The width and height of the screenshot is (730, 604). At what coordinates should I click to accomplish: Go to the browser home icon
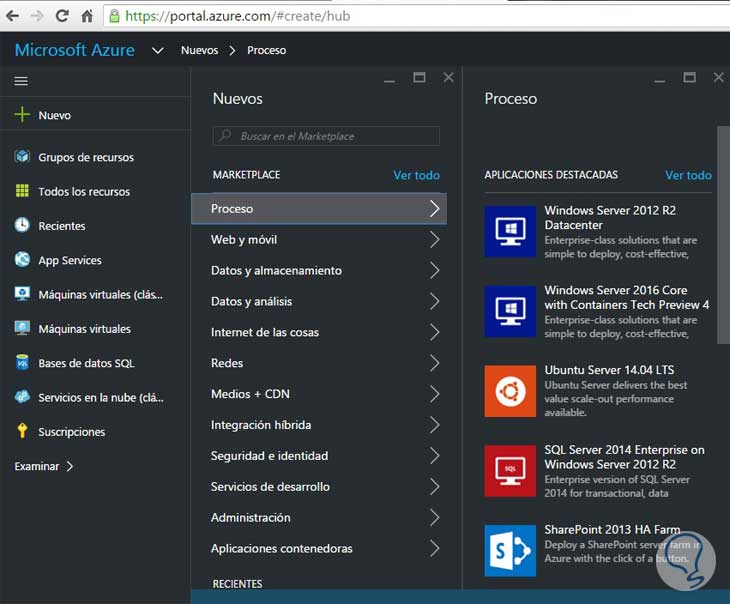[x=87, y=16]
